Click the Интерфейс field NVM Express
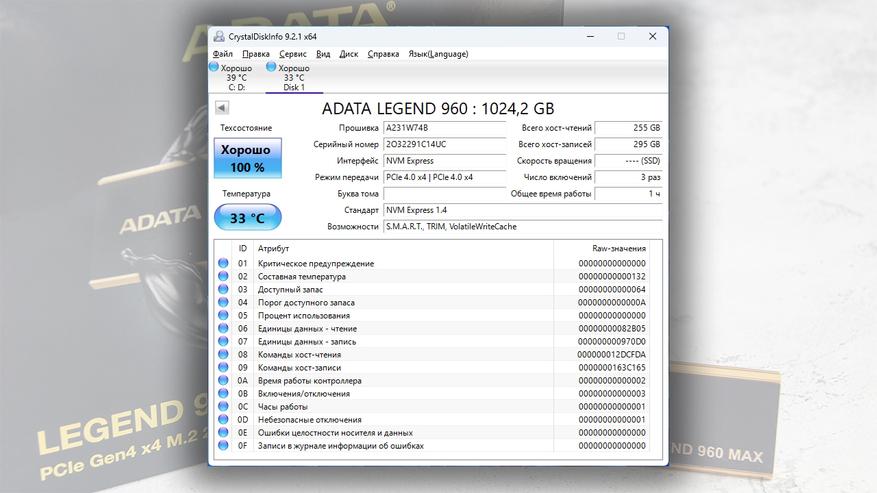Viewport: 877px width, 493px height. pyautogui.click(x=445, y=161)
